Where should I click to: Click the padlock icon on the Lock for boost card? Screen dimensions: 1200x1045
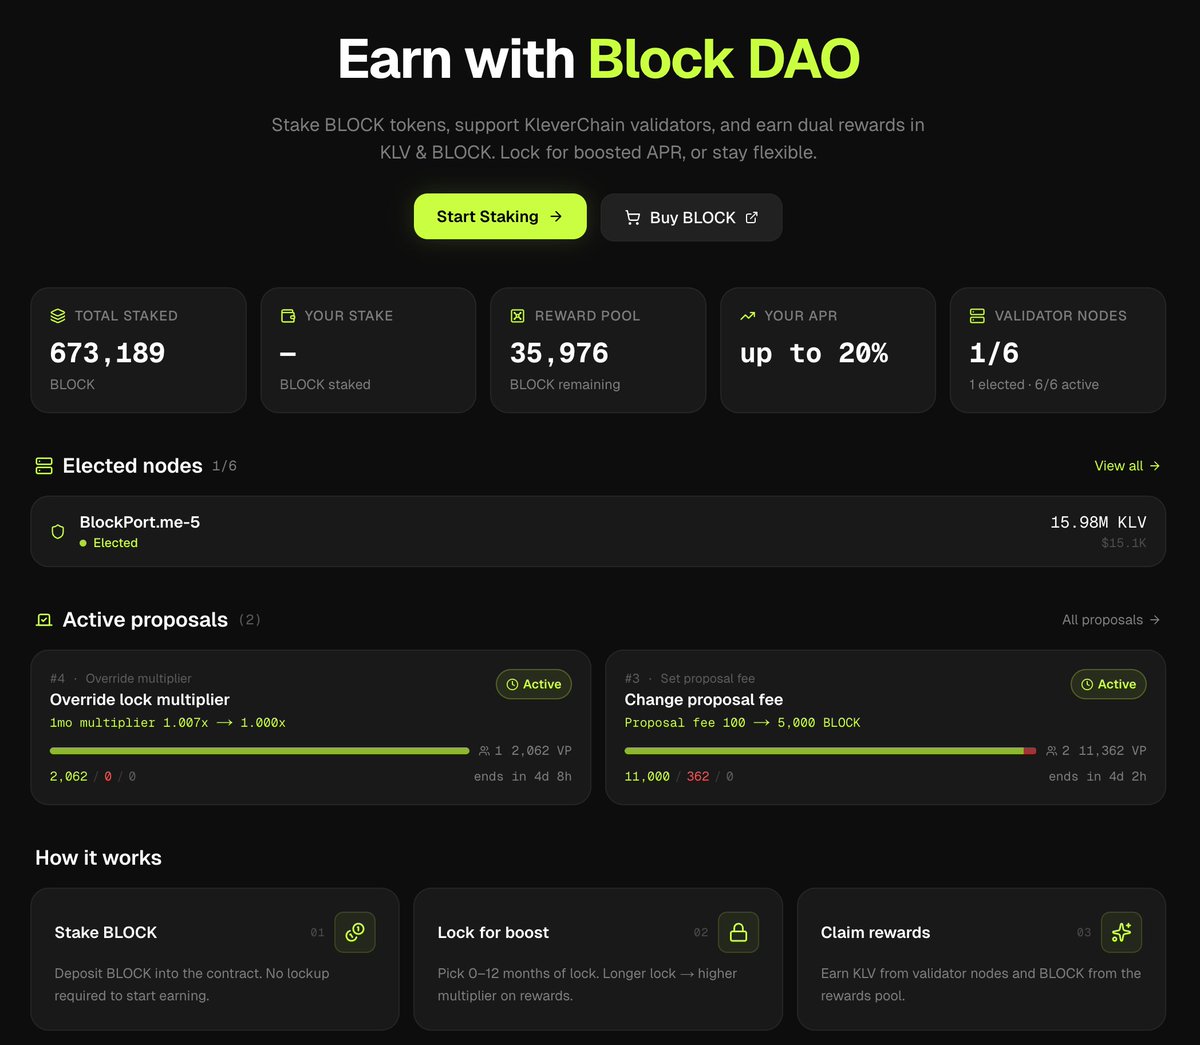(x=738, y=932)
